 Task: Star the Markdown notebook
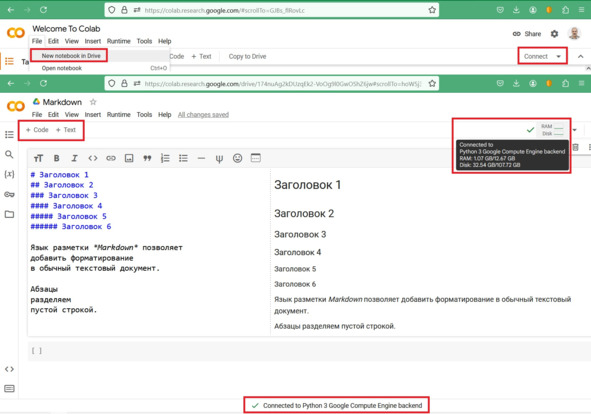(93, 102)
